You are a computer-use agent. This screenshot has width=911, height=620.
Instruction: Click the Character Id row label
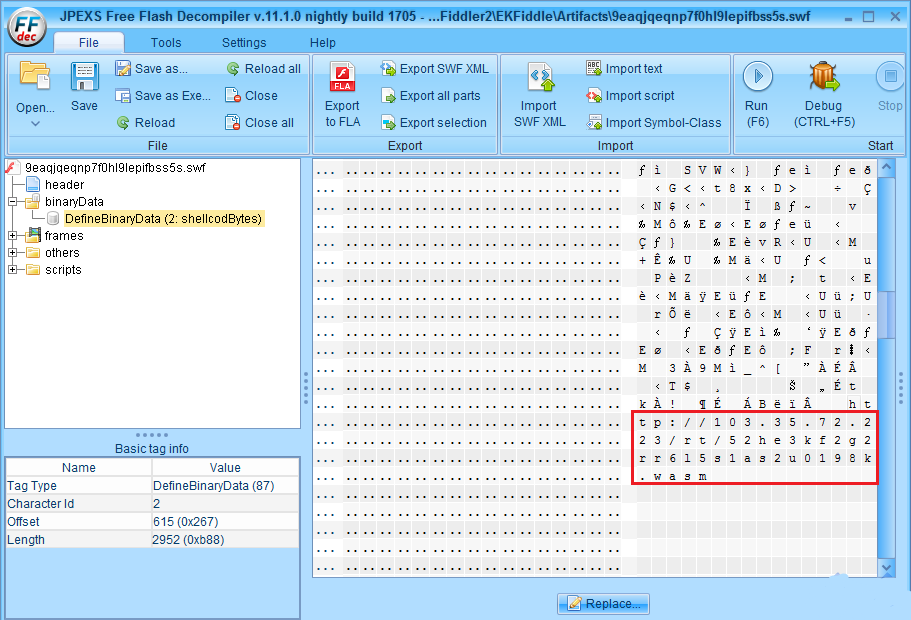[x=41, y=504]
